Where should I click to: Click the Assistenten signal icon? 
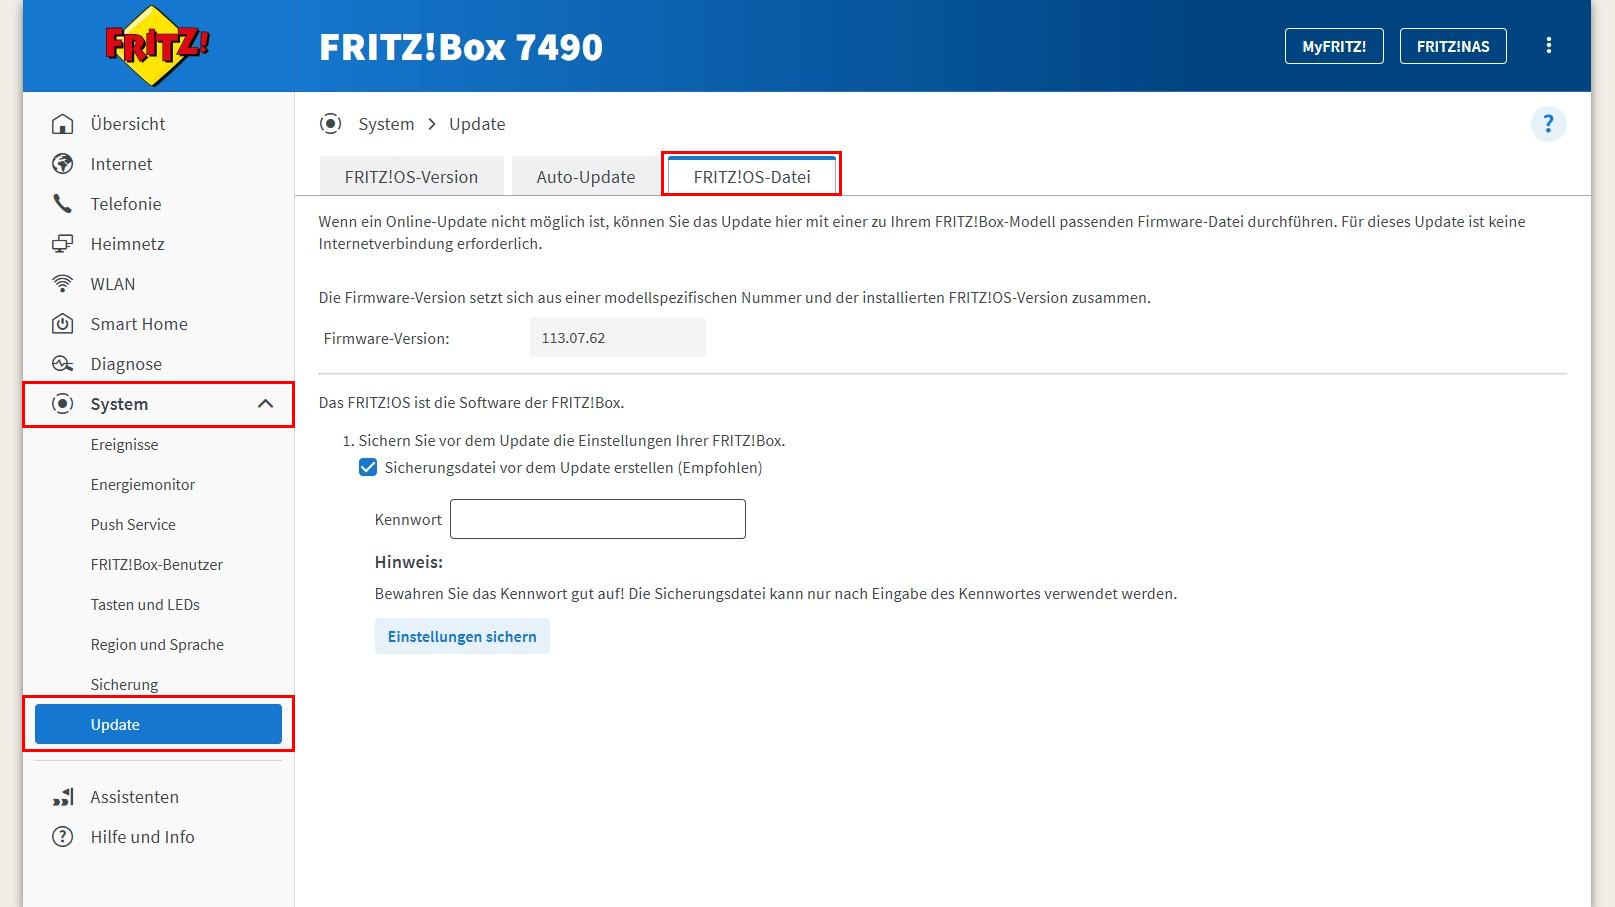pos(62,797)
